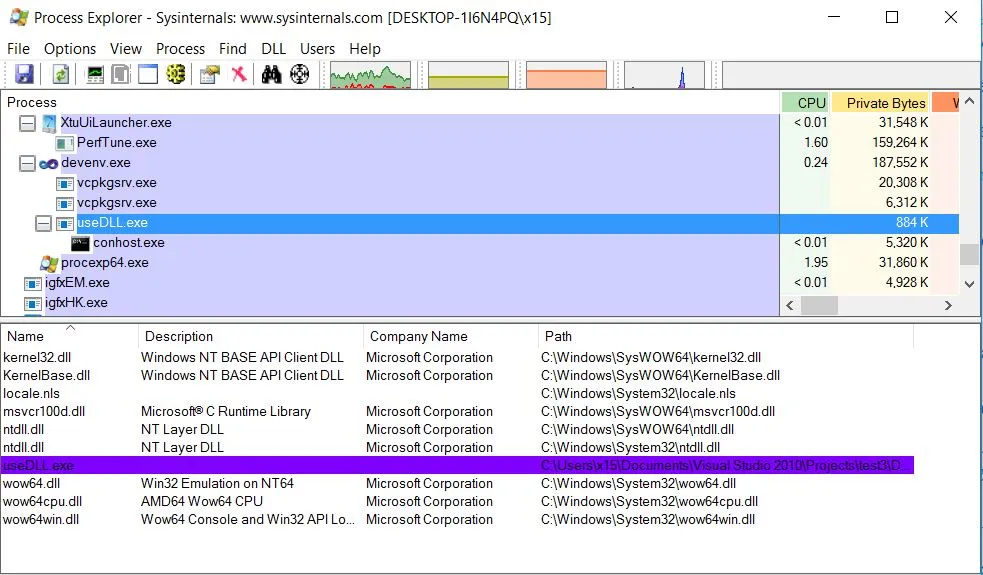Viewport: 983px width, 575px height.
Task: Click the CPU usage history graph
Action: point(371,75)
